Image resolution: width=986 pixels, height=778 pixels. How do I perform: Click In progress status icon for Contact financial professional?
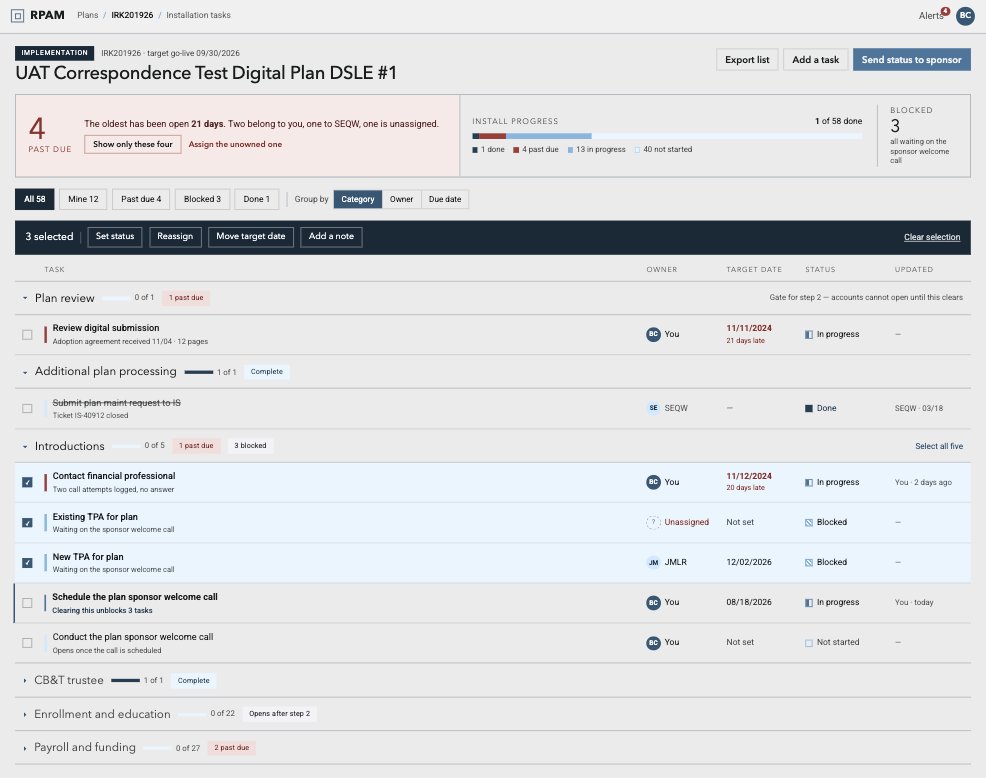(x=809, y=482)
